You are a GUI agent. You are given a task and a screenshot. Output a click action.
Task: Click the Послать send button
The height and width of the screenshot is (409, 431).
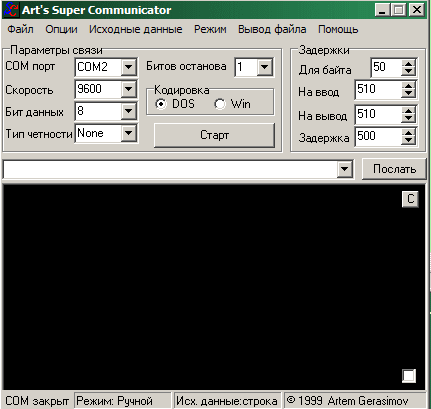(x=394, y=169)
